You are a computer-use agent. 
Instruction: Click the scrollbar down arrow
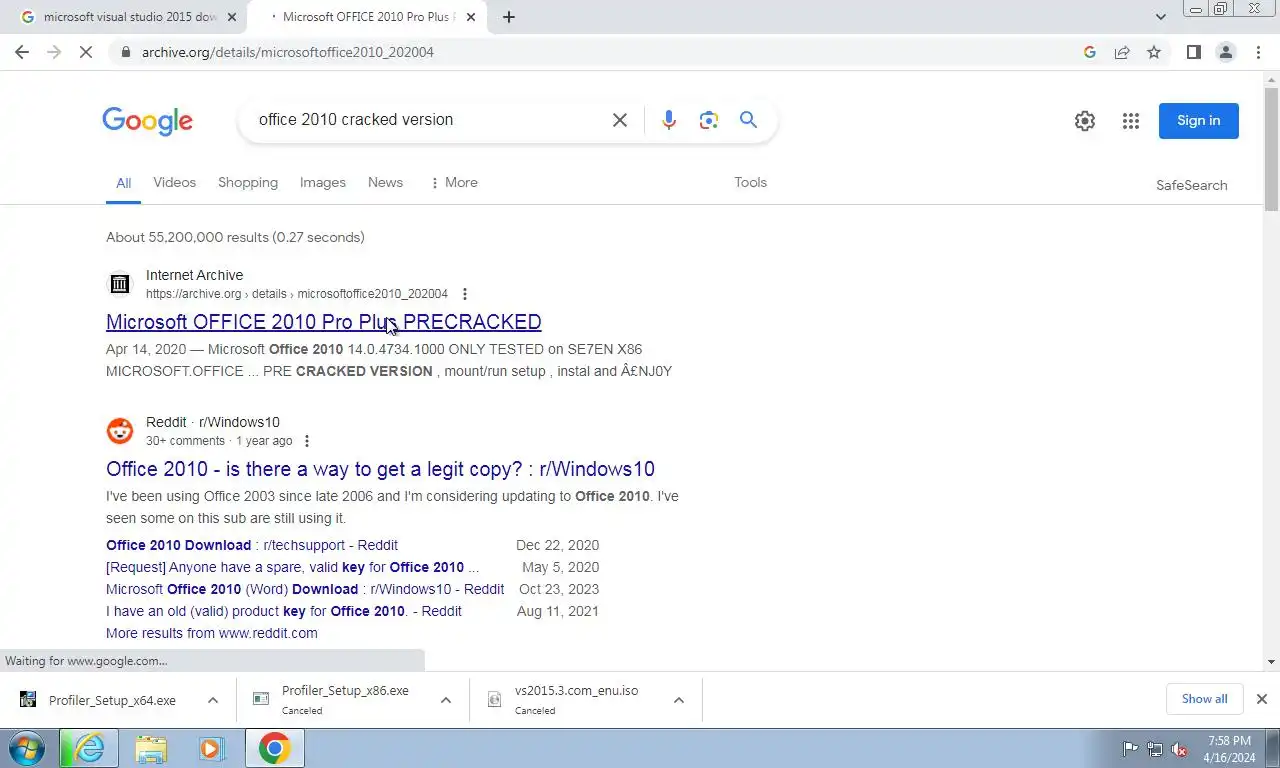point(1271,662)
